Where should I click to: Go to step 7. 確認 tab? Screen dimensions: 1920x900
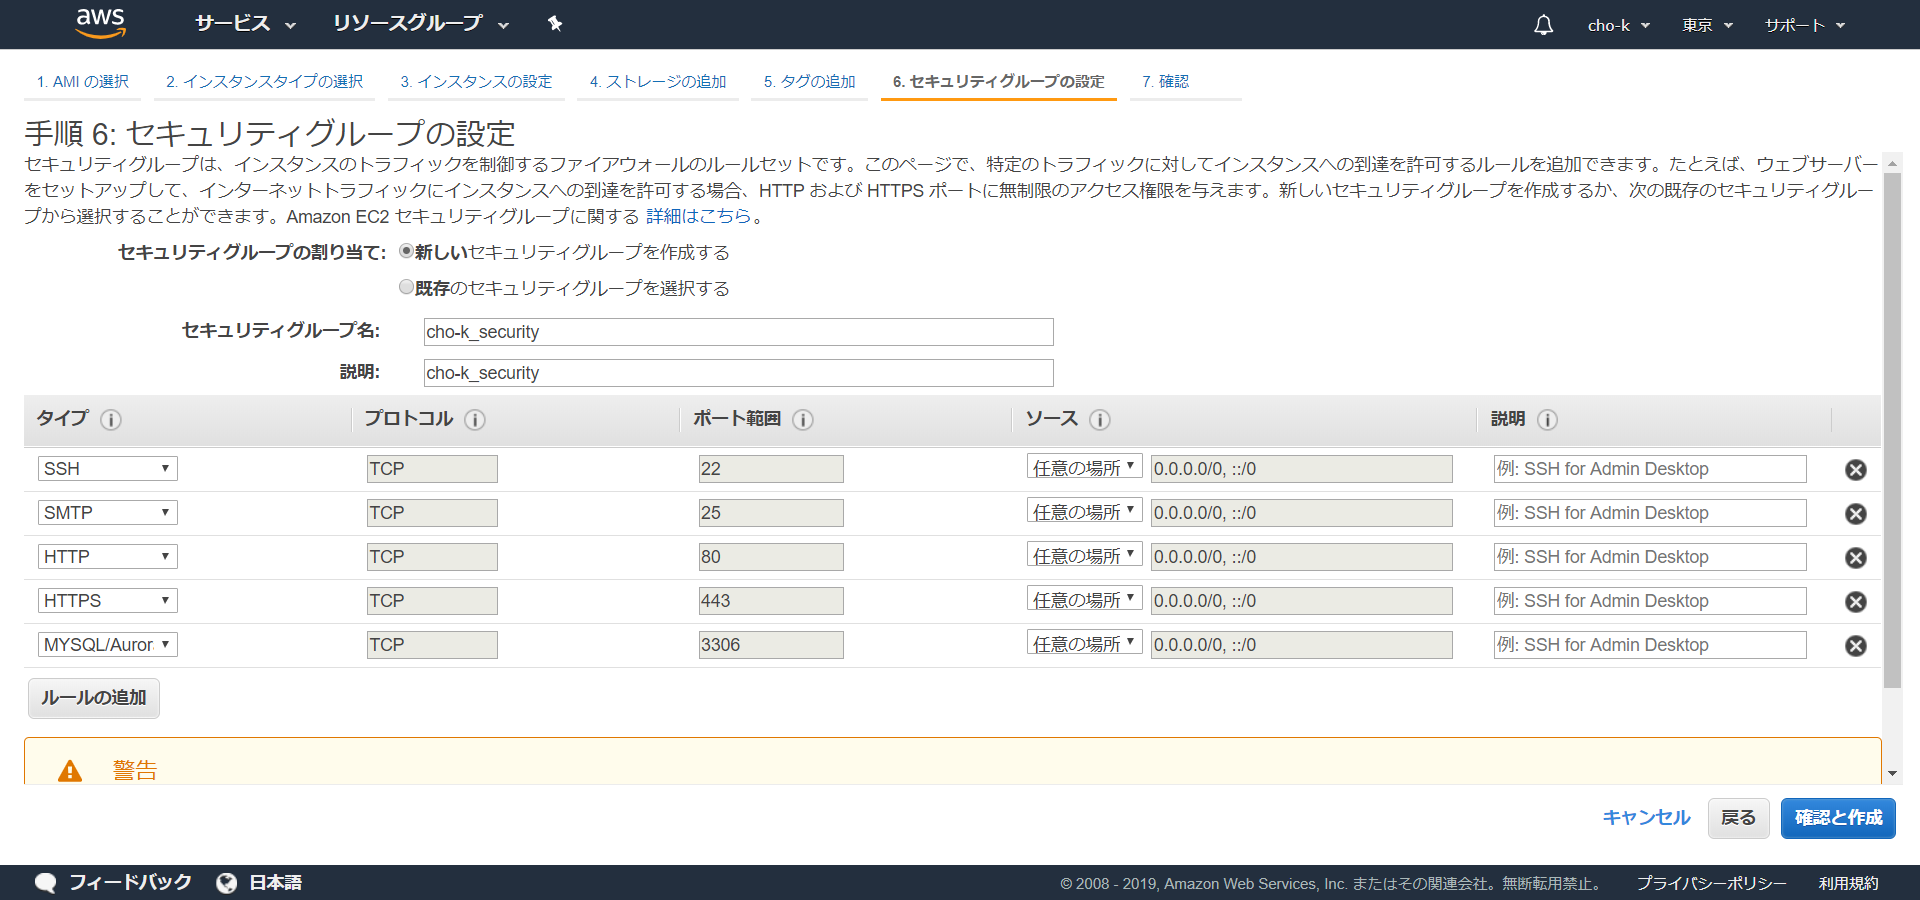[1166, 82]
